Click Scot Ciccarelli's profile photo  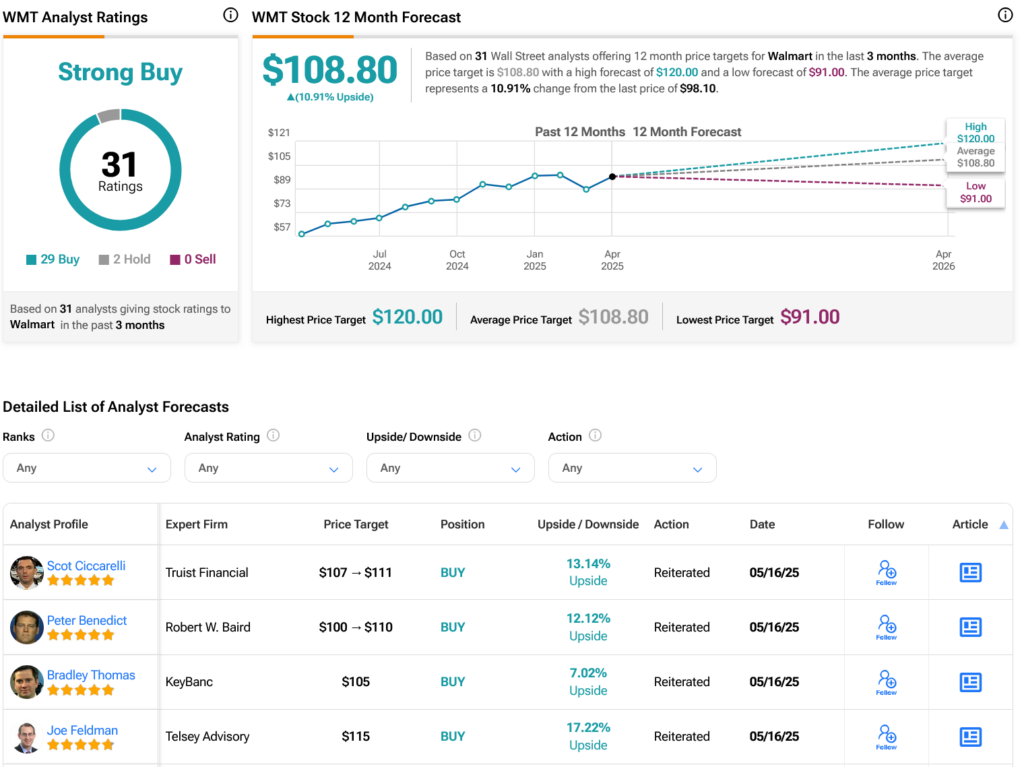tap(27, 572)
